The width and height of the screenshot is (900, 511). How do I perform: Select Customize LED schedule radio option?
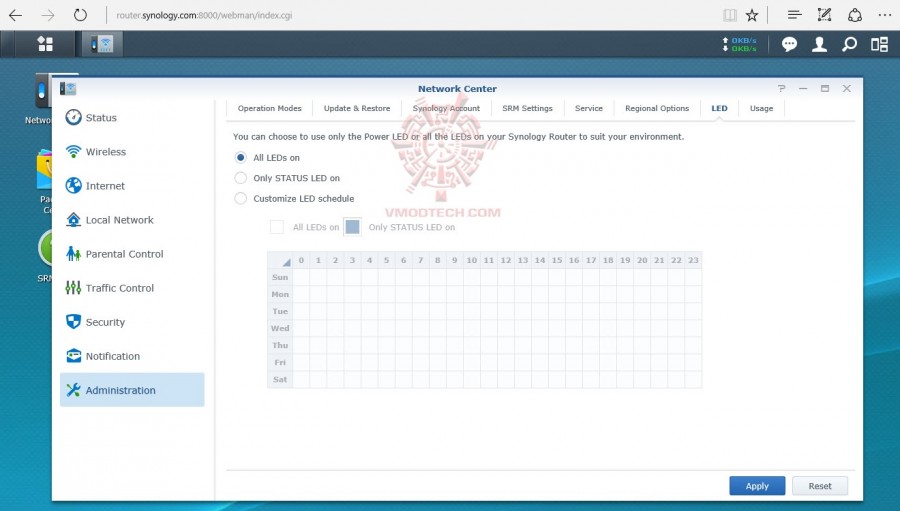[240, 199]
